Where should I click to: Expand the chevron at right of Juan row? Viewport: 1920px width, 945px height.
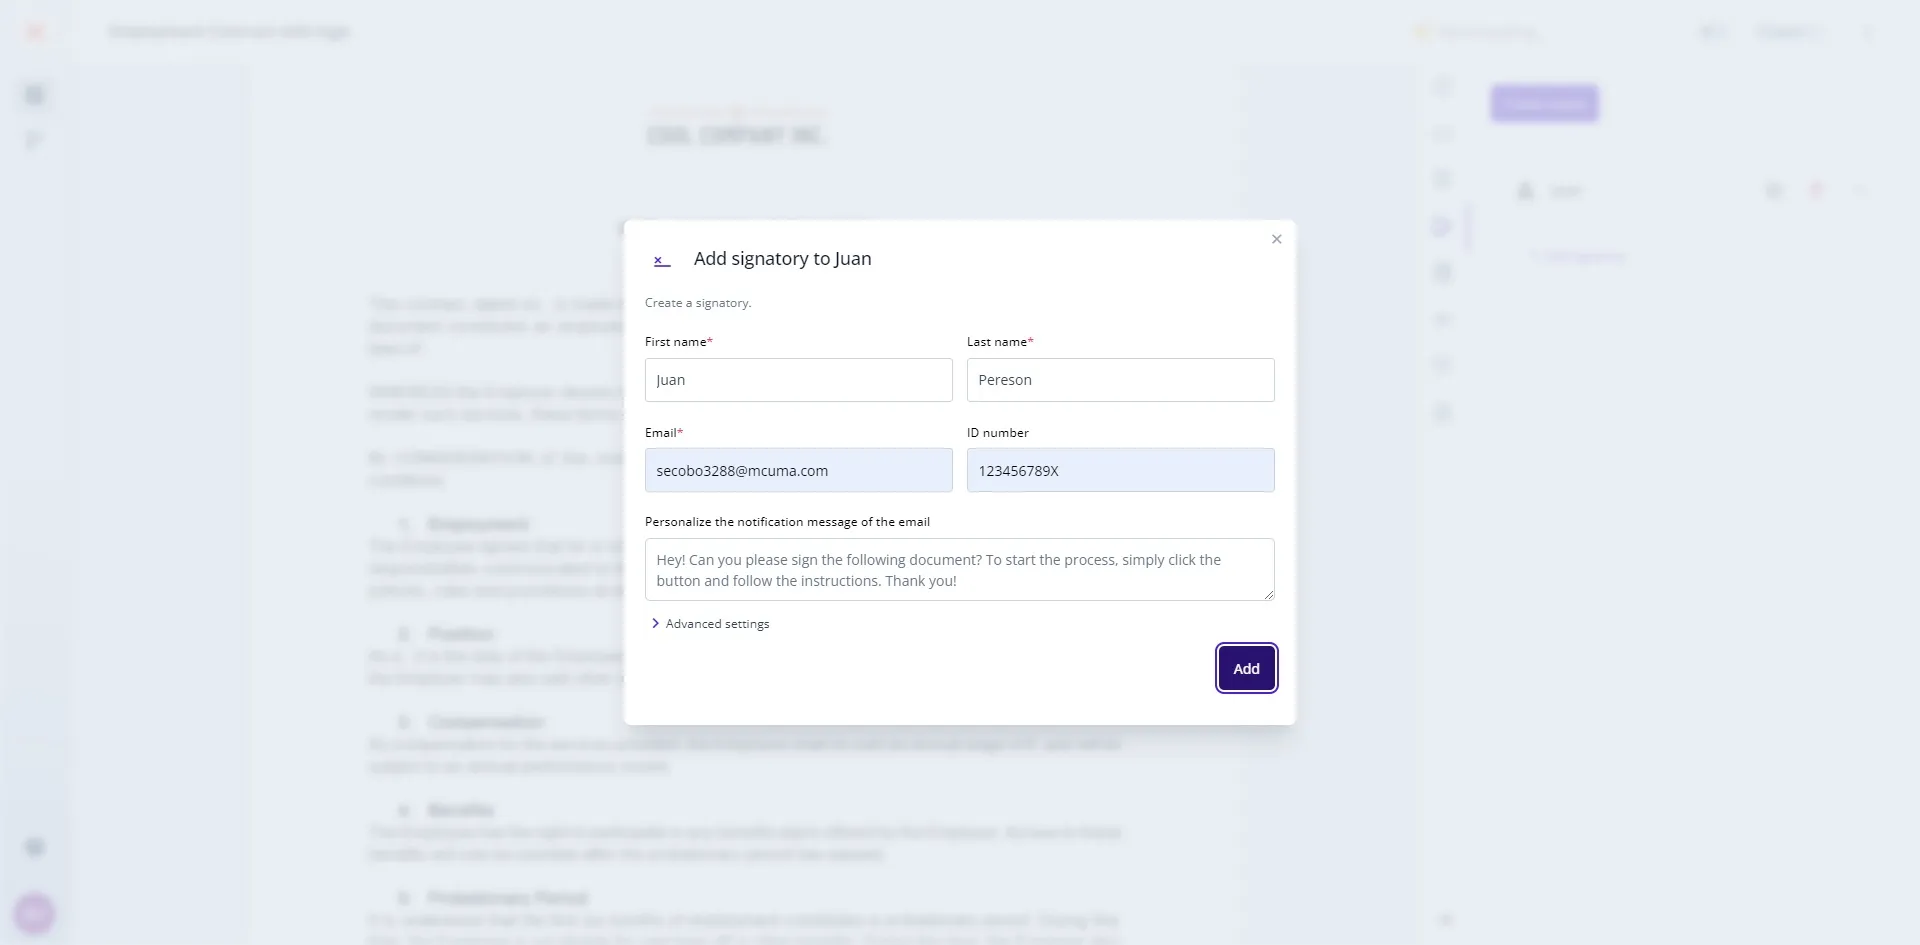(1860, 190)
